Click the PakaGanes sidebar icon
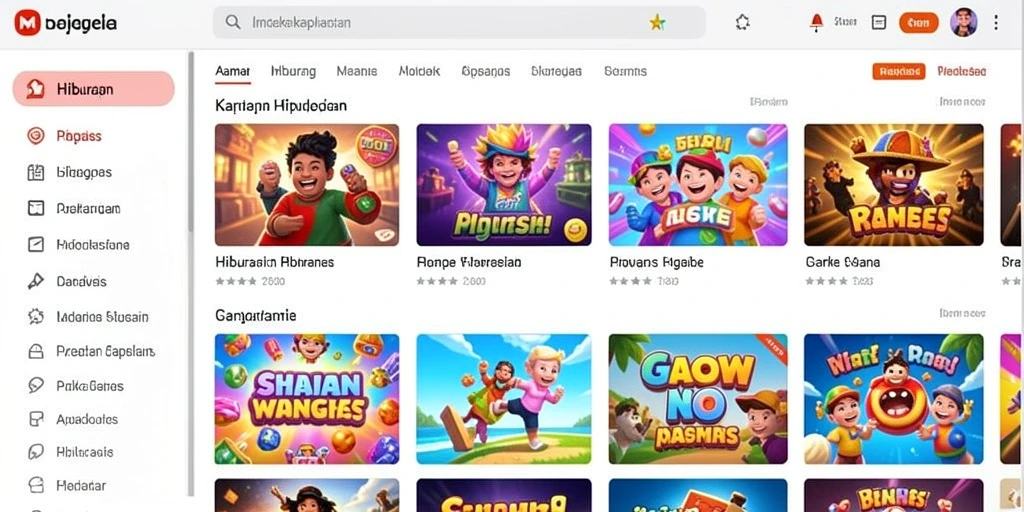This screenshot has width=1024, height=512. point(35,385)
